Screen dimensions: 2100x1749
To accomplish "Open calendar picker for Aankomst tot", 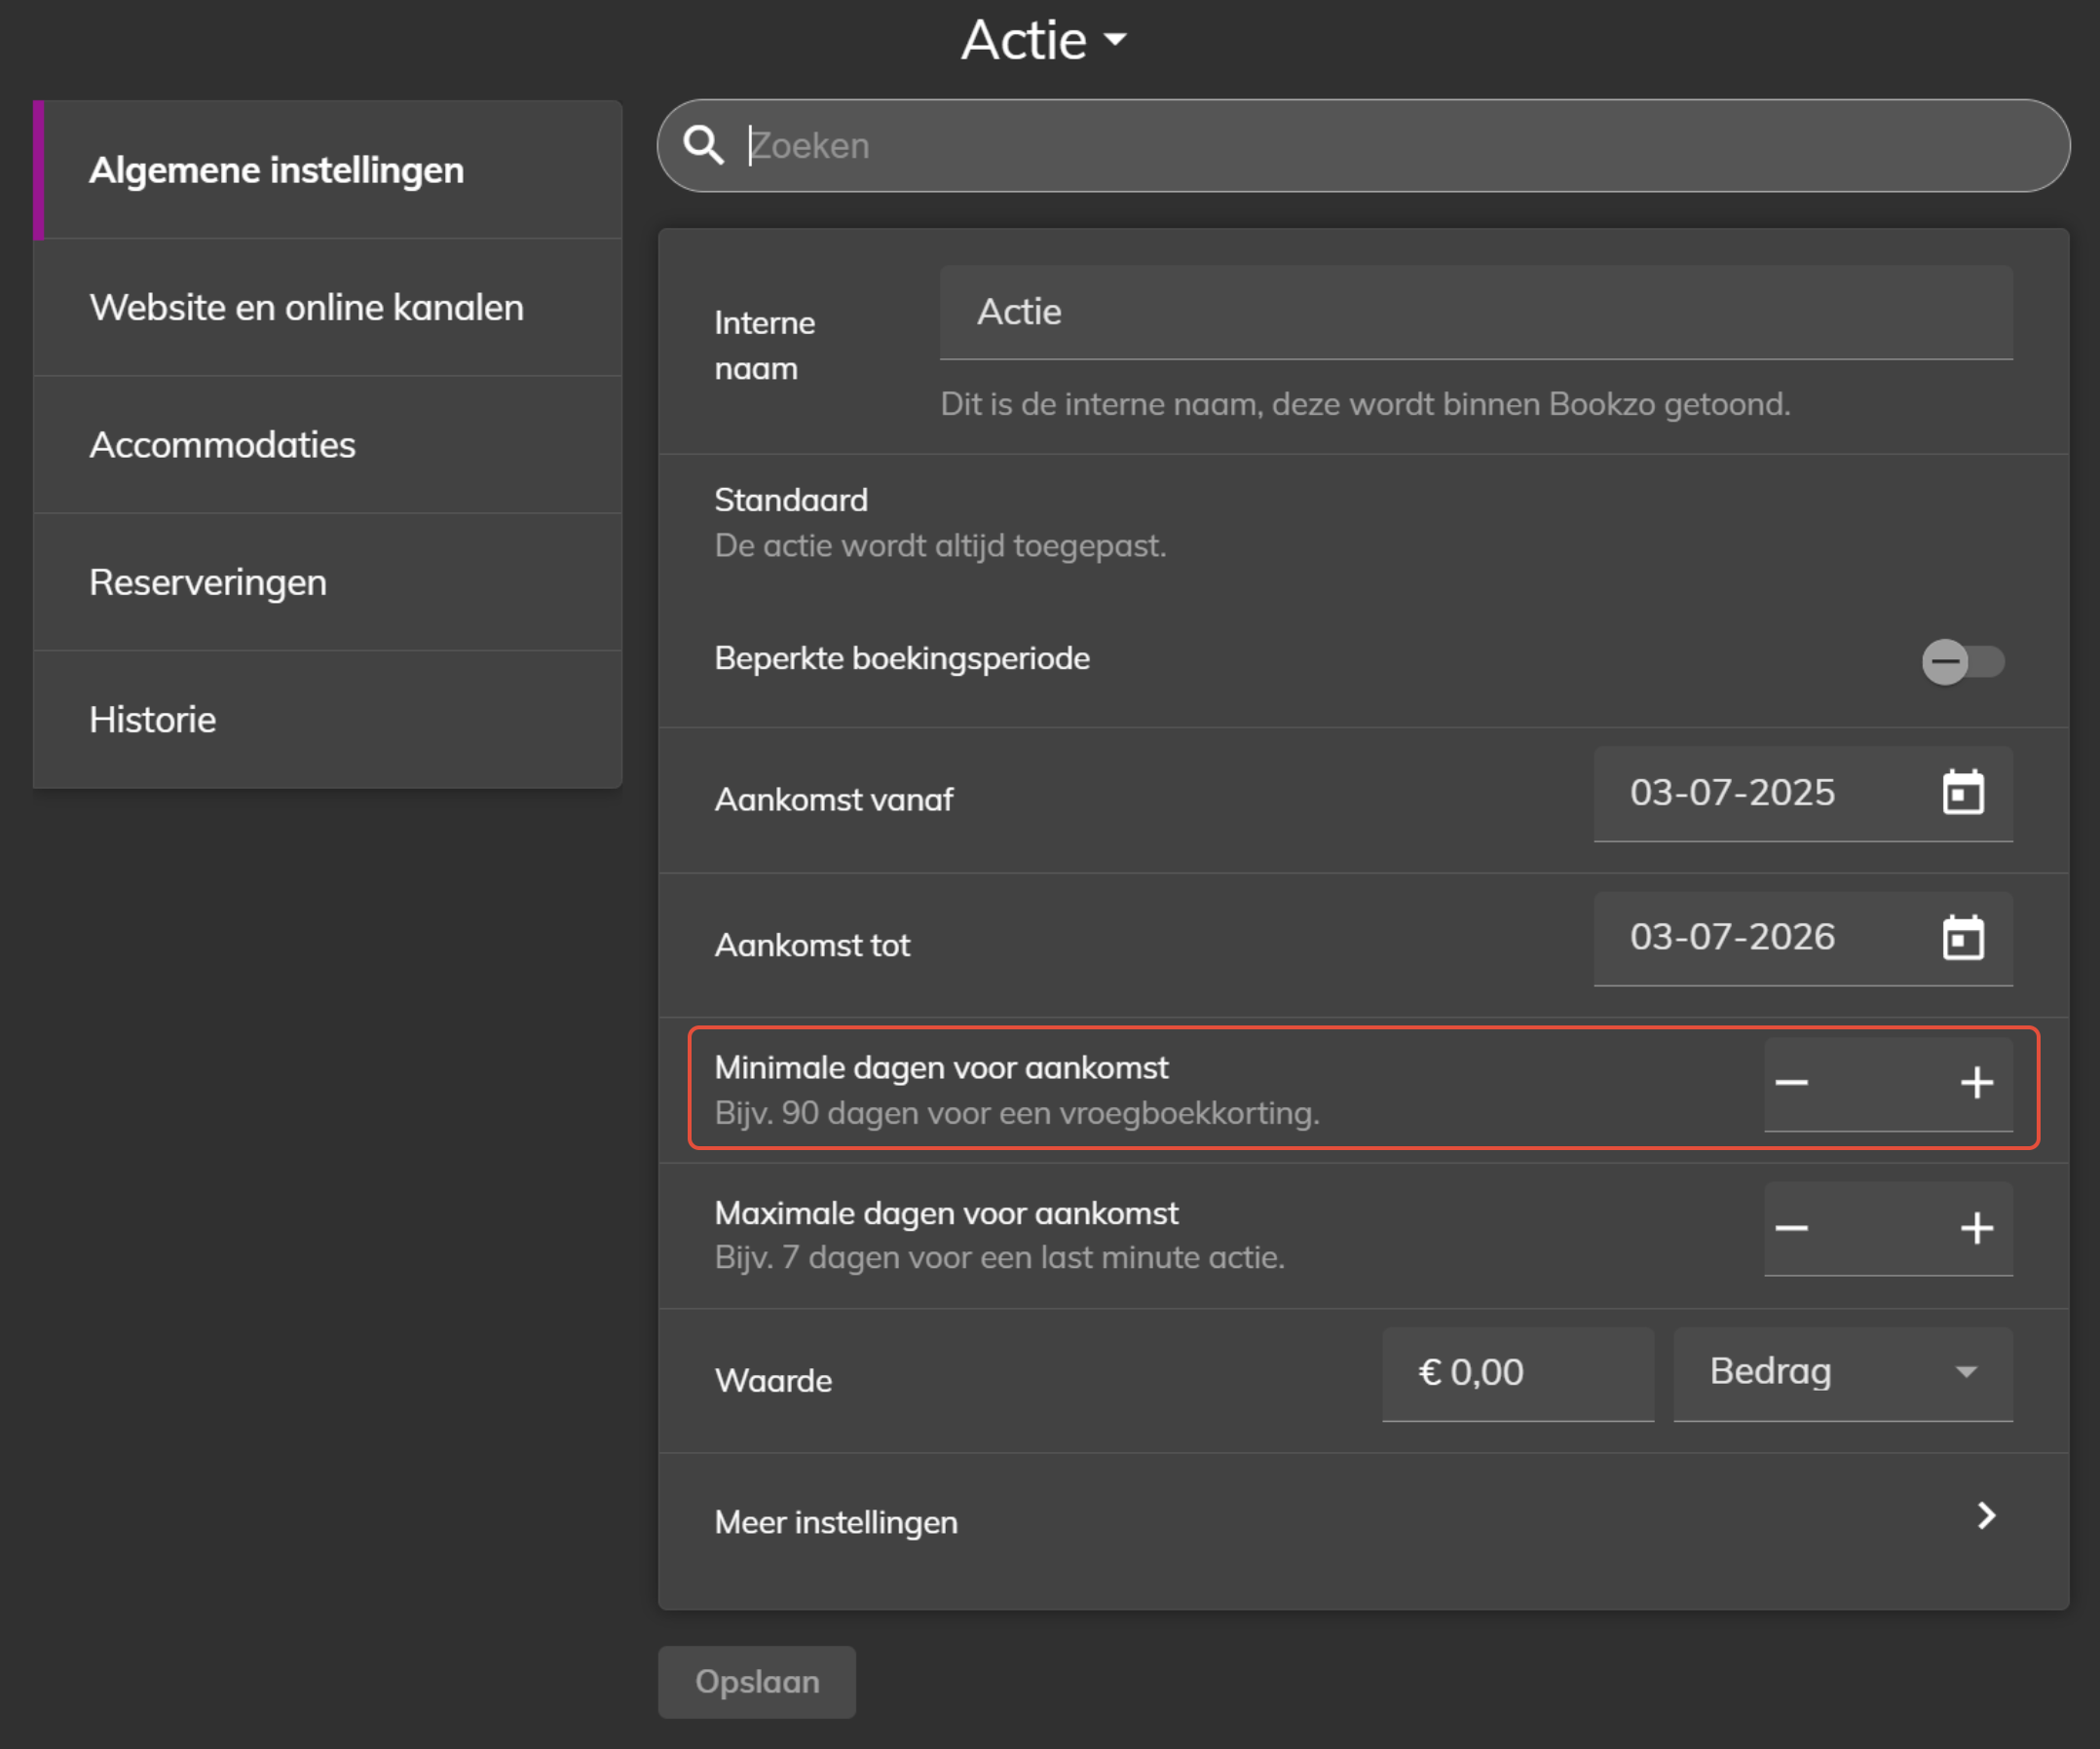I will [1962, 938].
